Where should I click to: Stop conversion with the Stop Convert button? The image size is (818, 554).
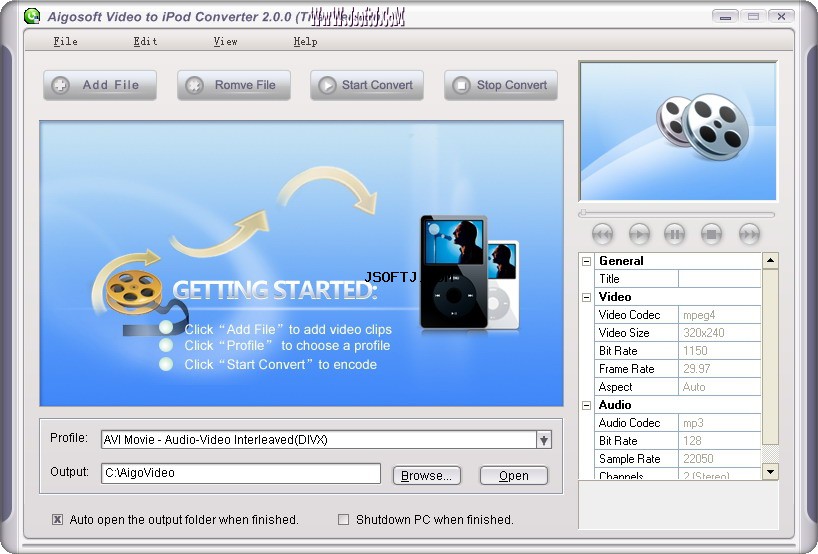pos(501,85)
